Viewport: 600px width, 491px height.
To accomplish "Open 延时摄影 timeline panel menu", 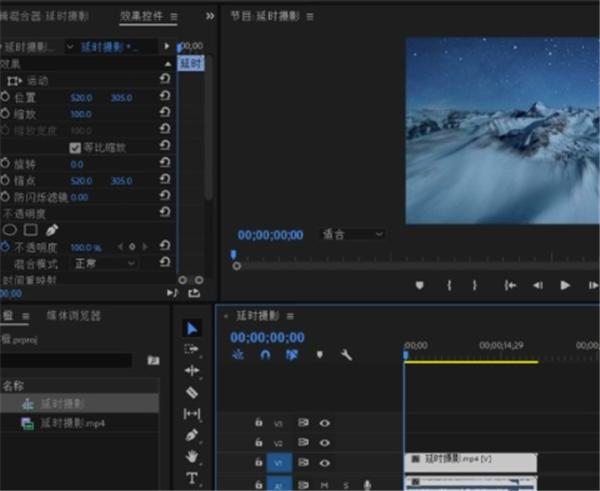I will click(x=290, y=316).
